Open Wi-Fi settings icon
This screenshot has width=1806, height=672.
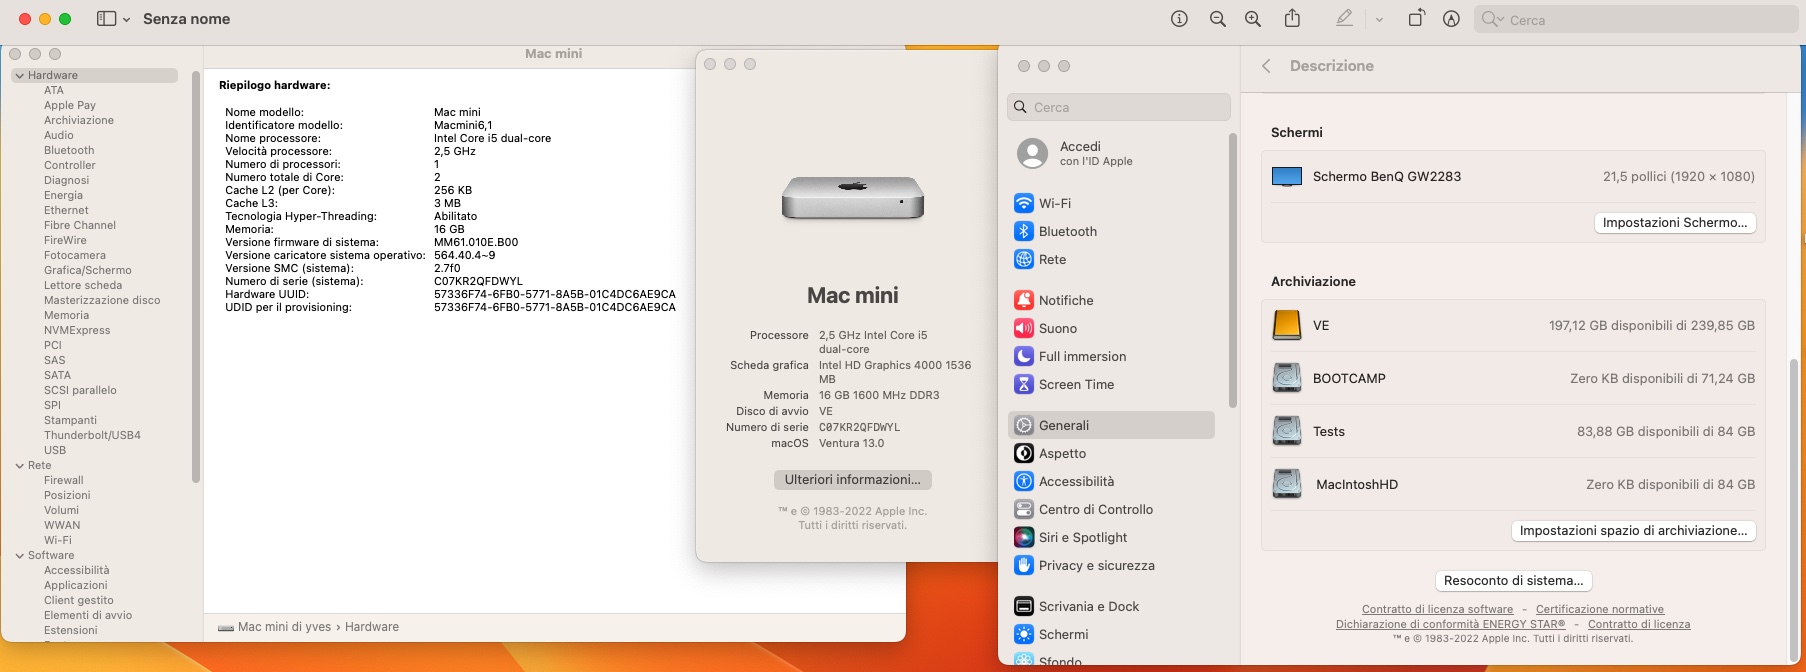click(1024, 203)
